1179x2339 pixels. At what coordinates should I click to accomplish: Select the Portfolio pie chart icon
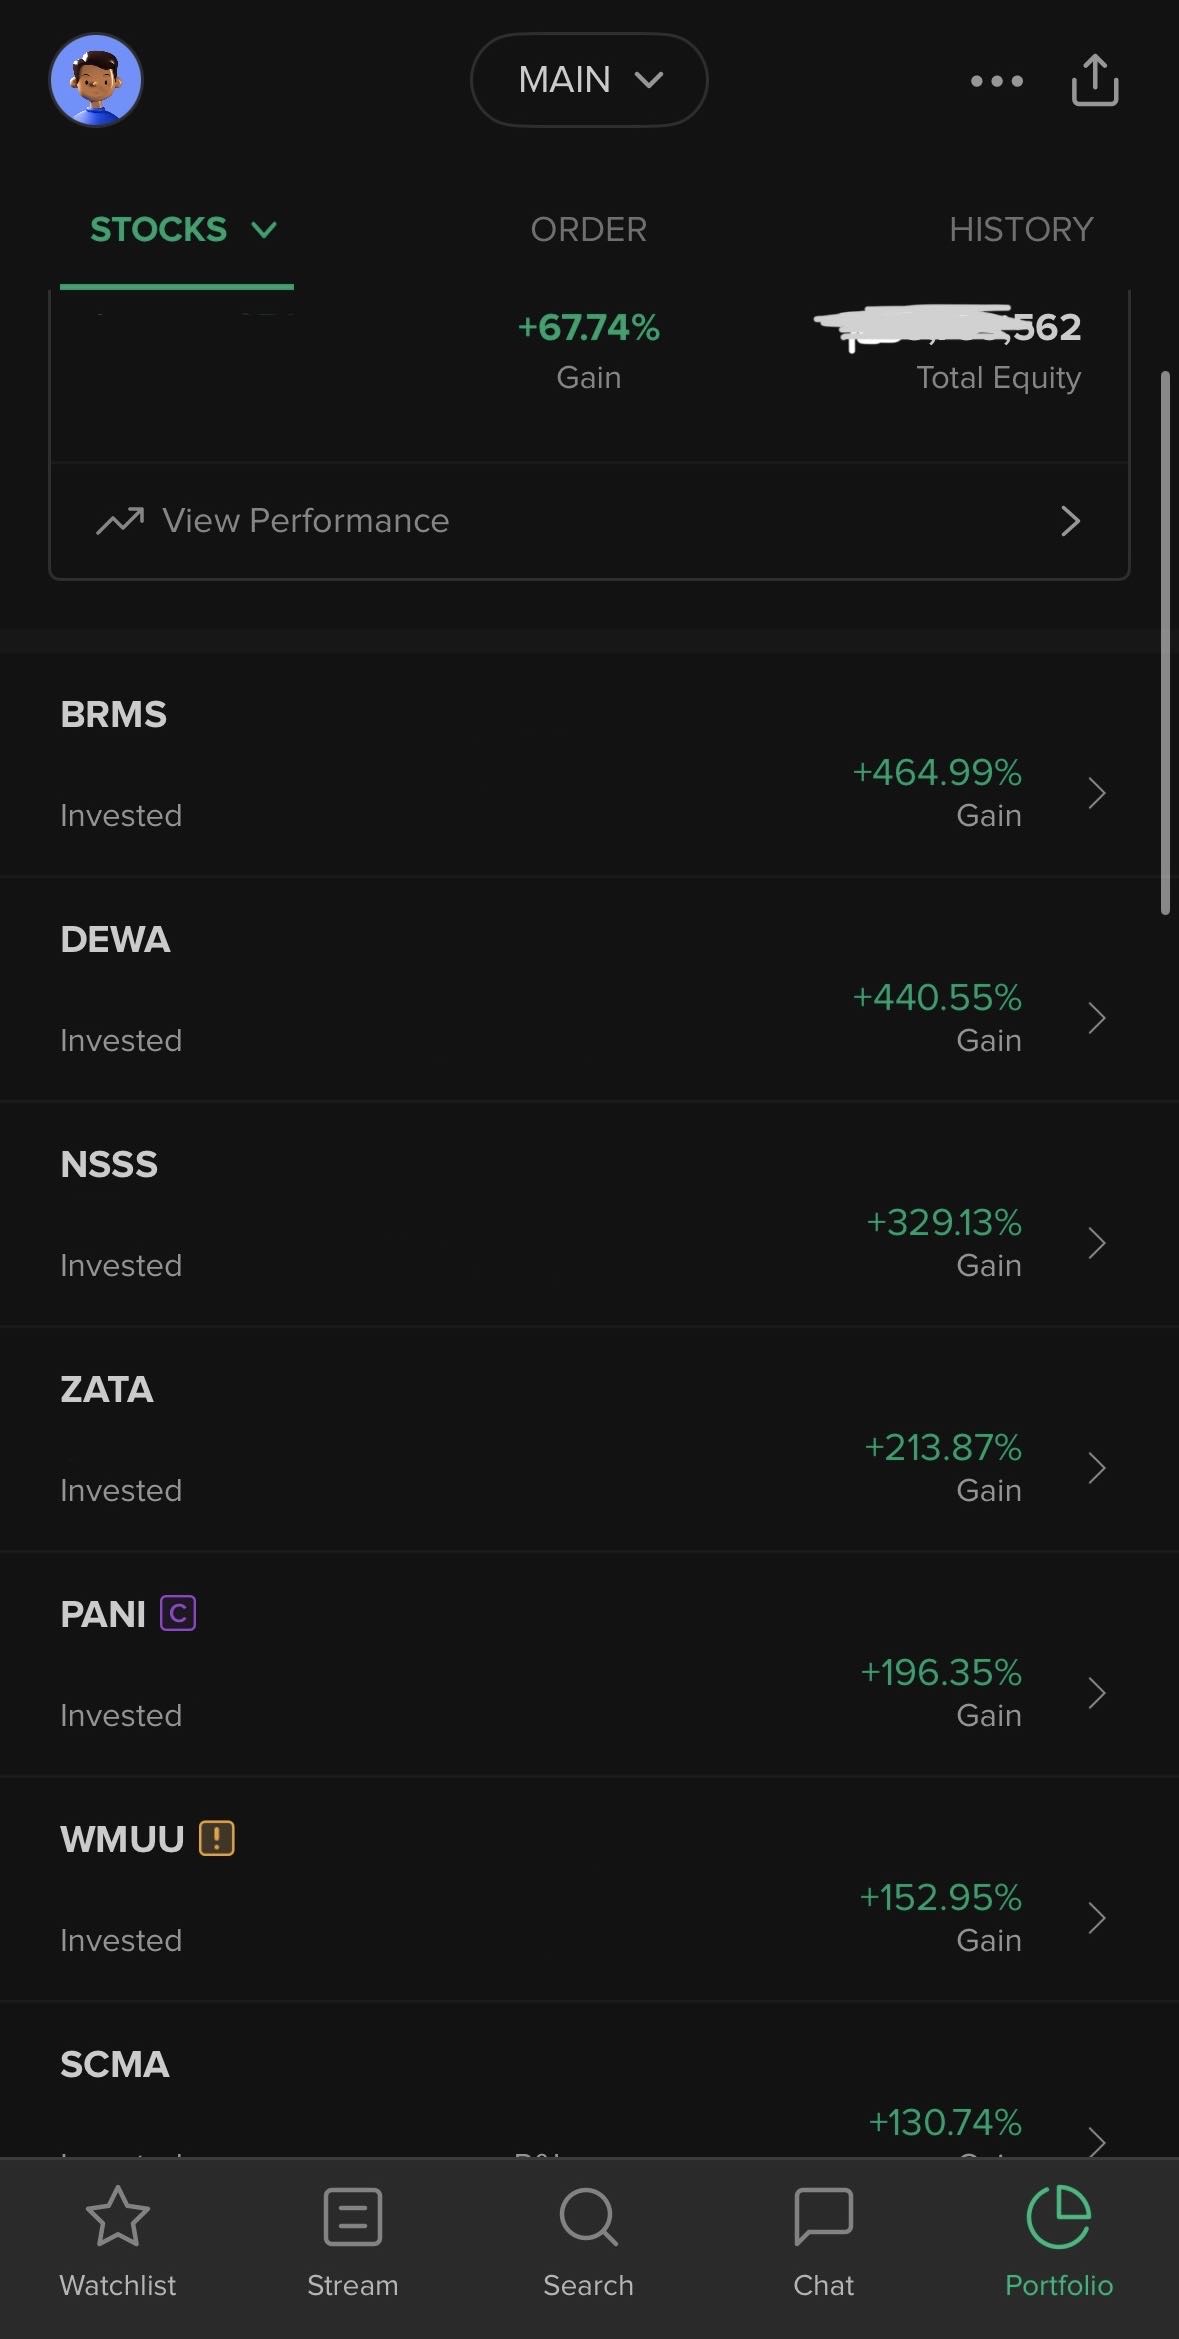coord(1058,2216)
